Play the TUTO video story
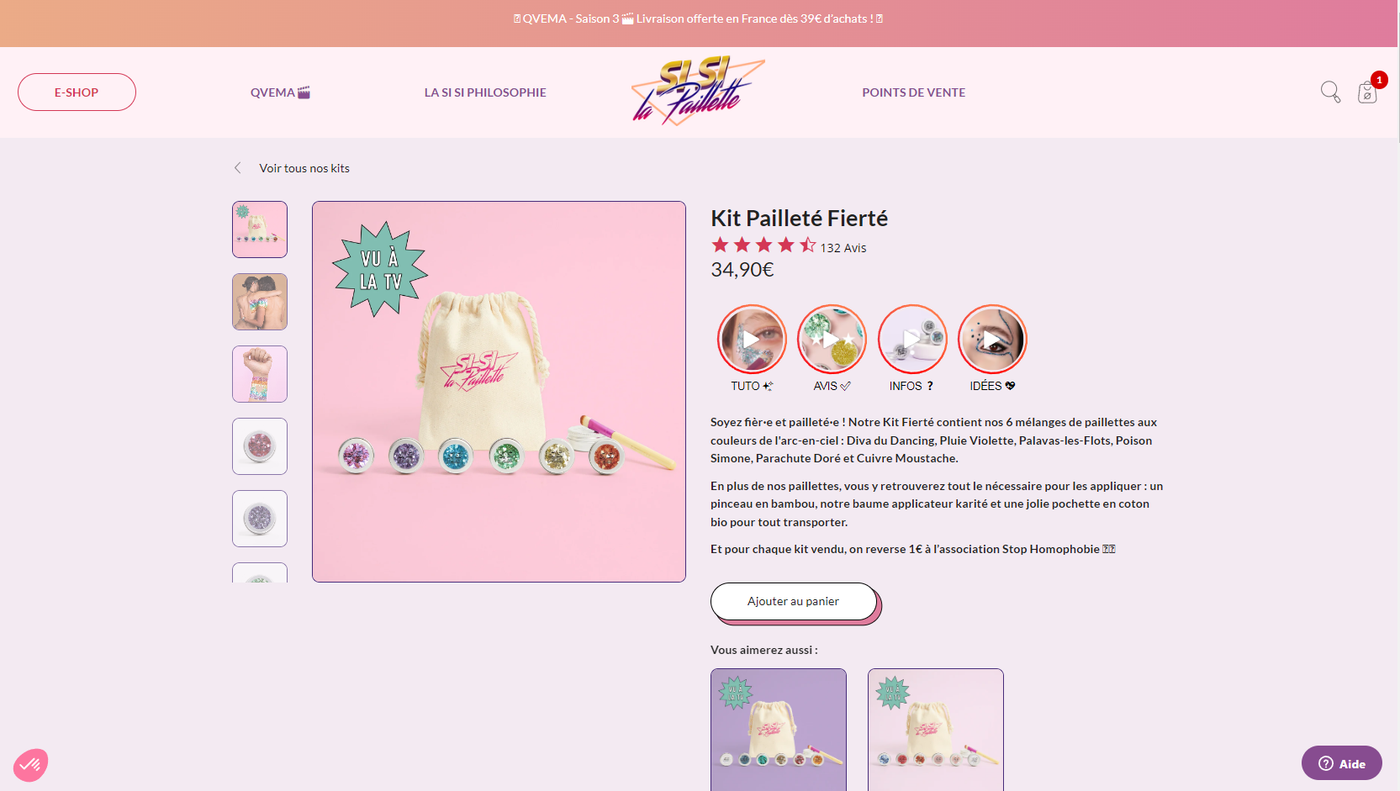 (751, 339)
